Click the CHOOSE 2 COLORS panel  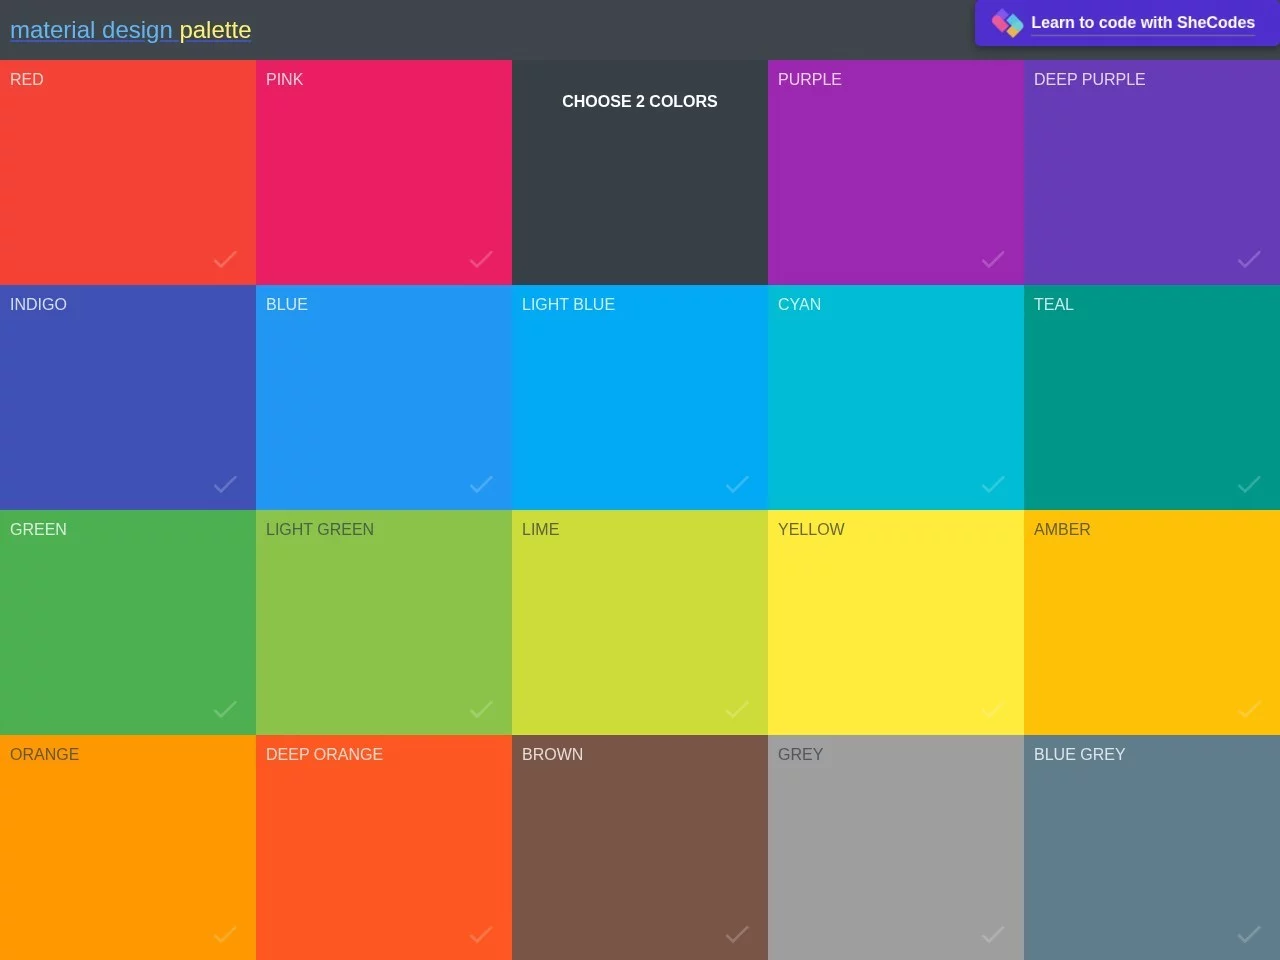[x=639, y=172]
